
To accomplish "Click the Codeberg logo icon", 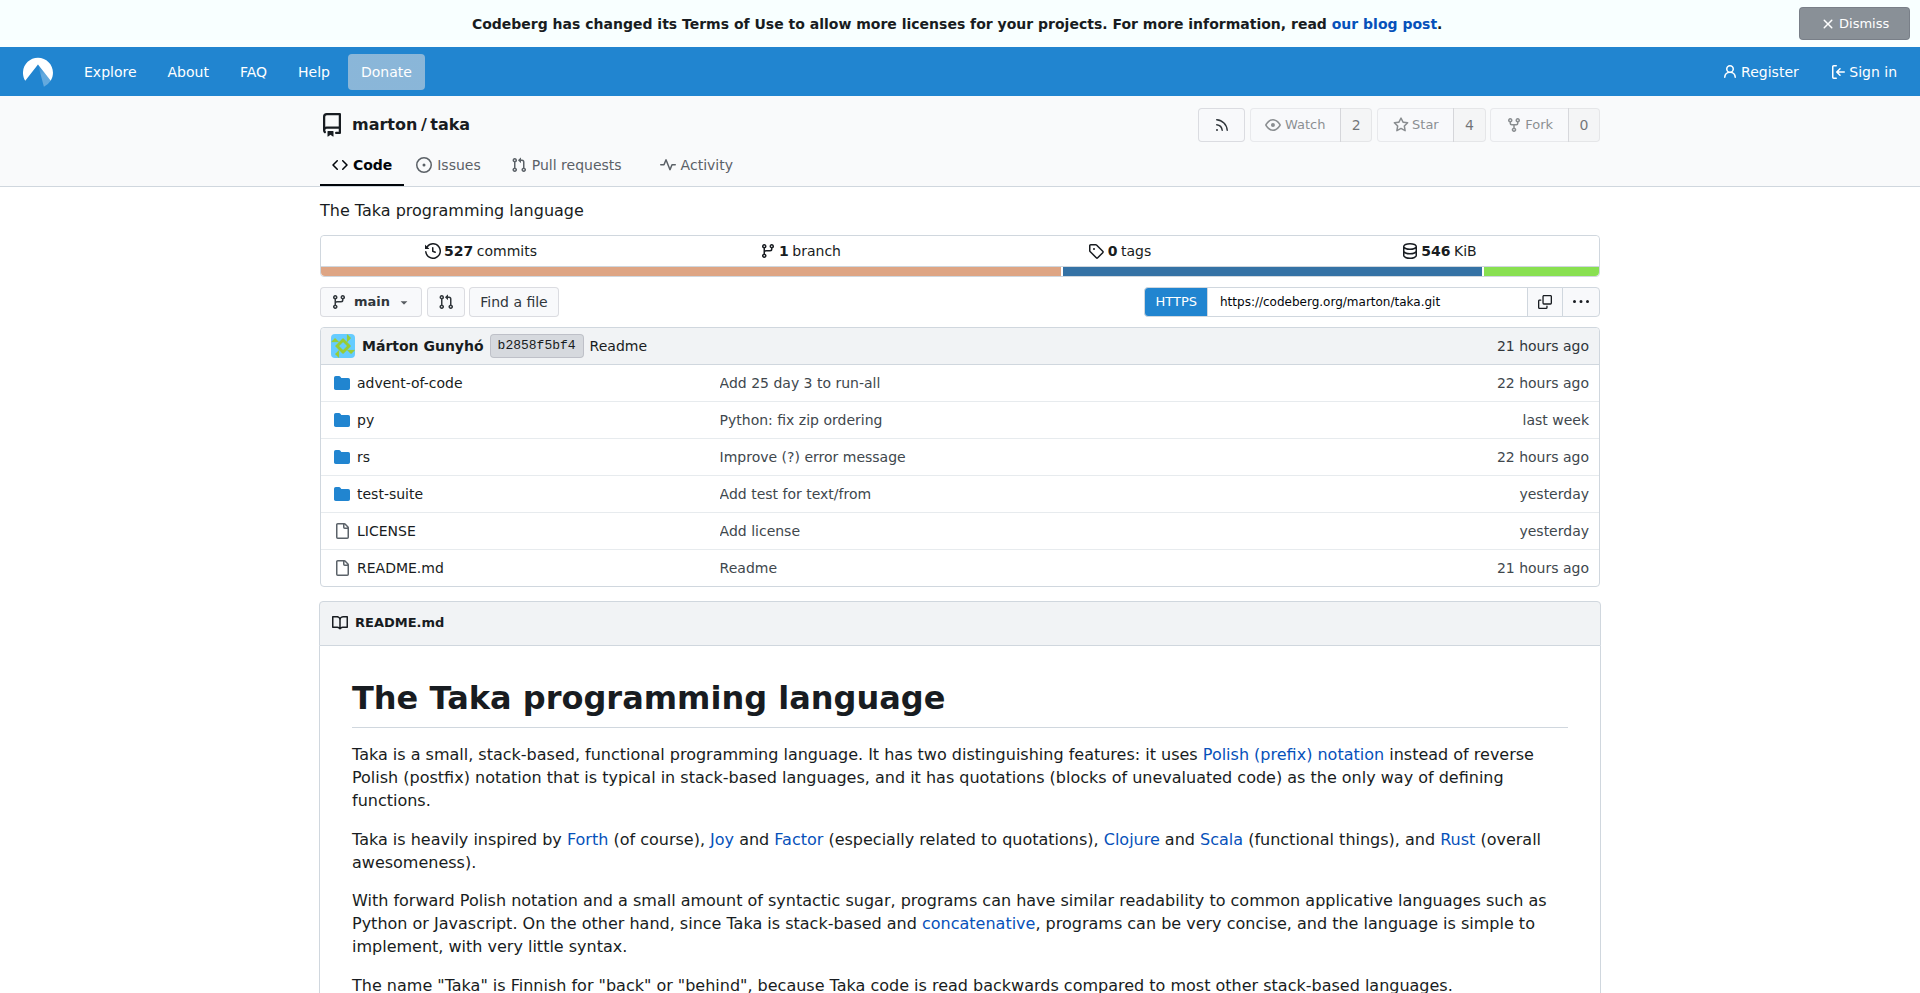I will [38, 72].
